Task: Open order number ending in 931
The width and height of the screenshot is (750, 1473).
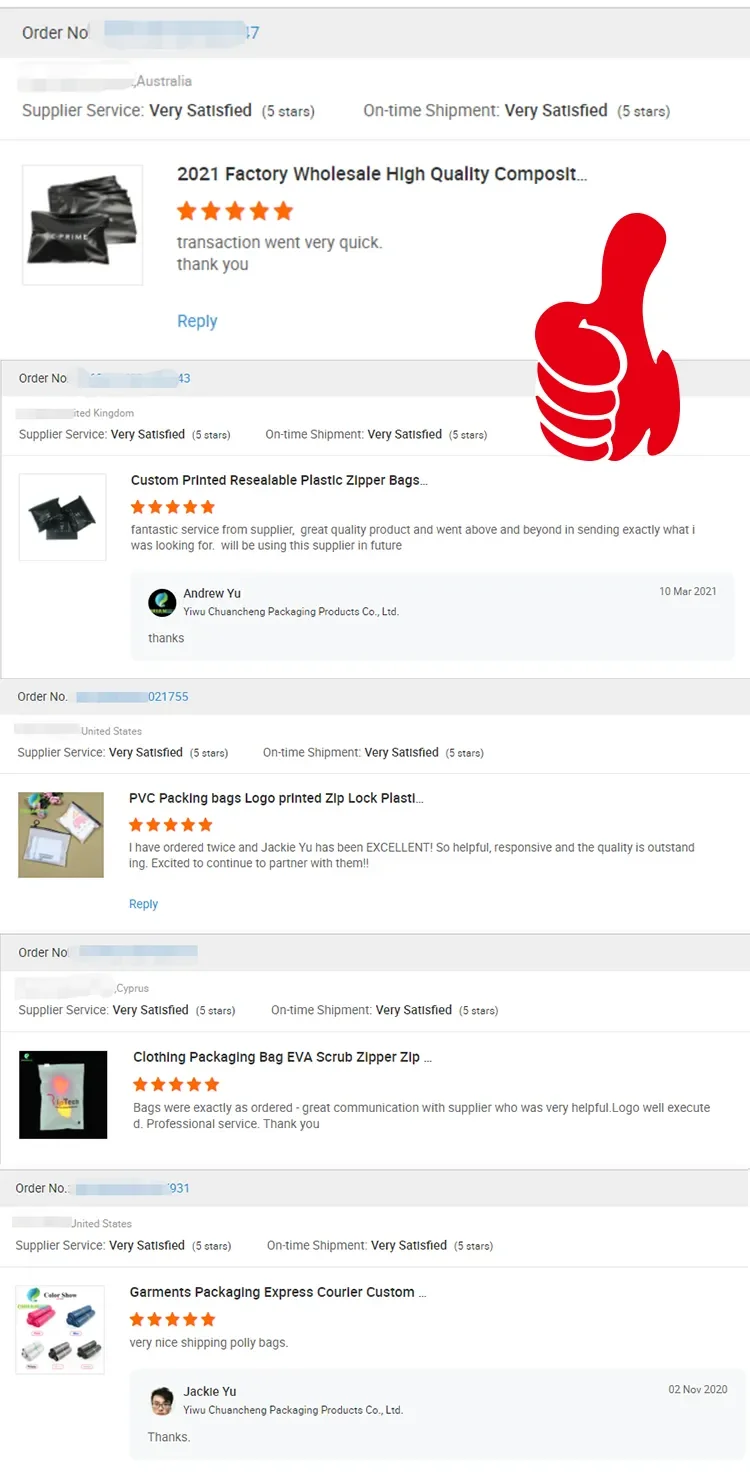Action: pyautogui.click(x=132, y=1188)
